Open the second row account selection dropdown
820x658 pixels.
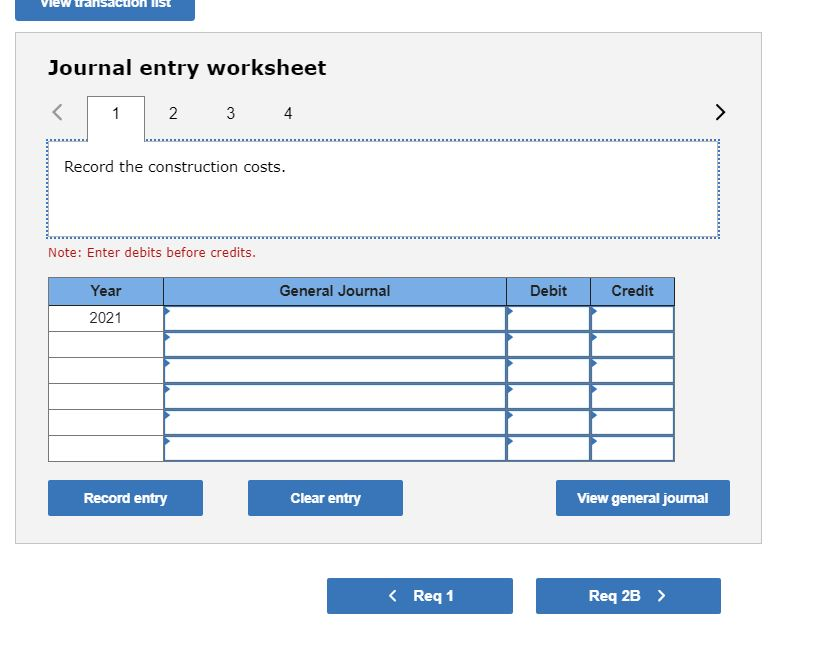coord(335,343)
